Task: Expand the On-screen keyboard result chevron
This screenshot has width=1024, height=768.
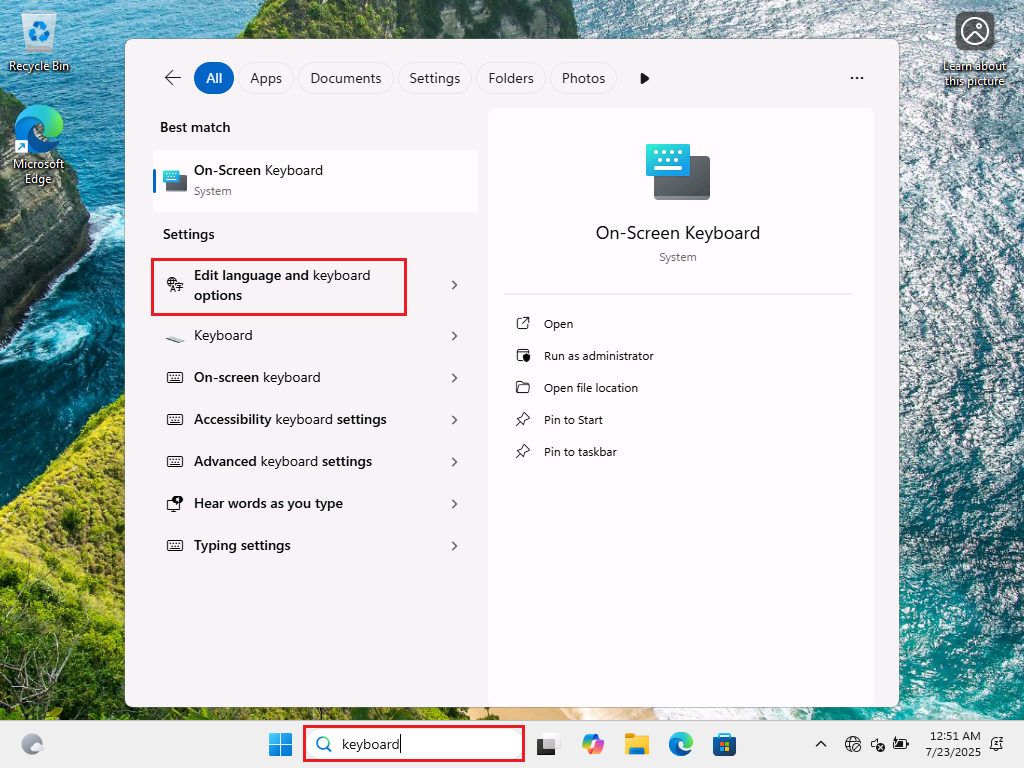Action: click(455, 378)
